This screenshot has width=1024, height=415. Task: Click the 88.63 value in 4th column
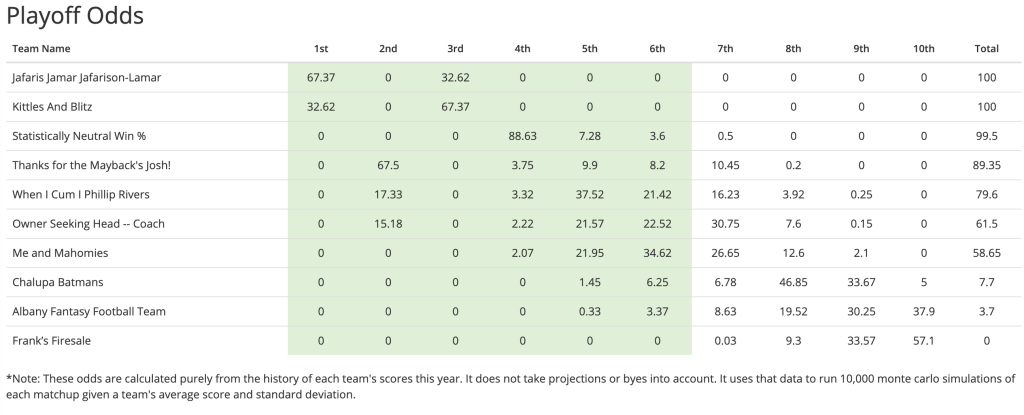[523, 136]
